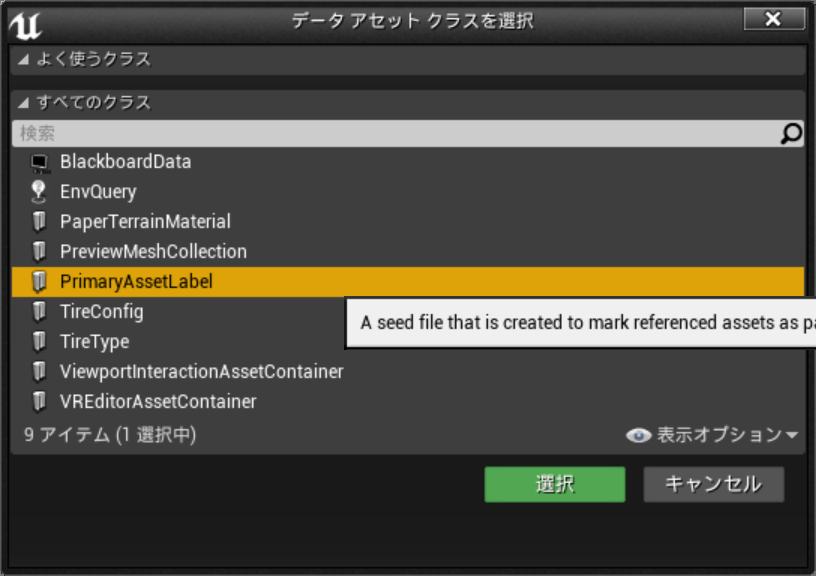Viewport: 816px width, 576px height.
Task: Click the PreviewMeshCollection class icon
Action: [x=39, y=252]
